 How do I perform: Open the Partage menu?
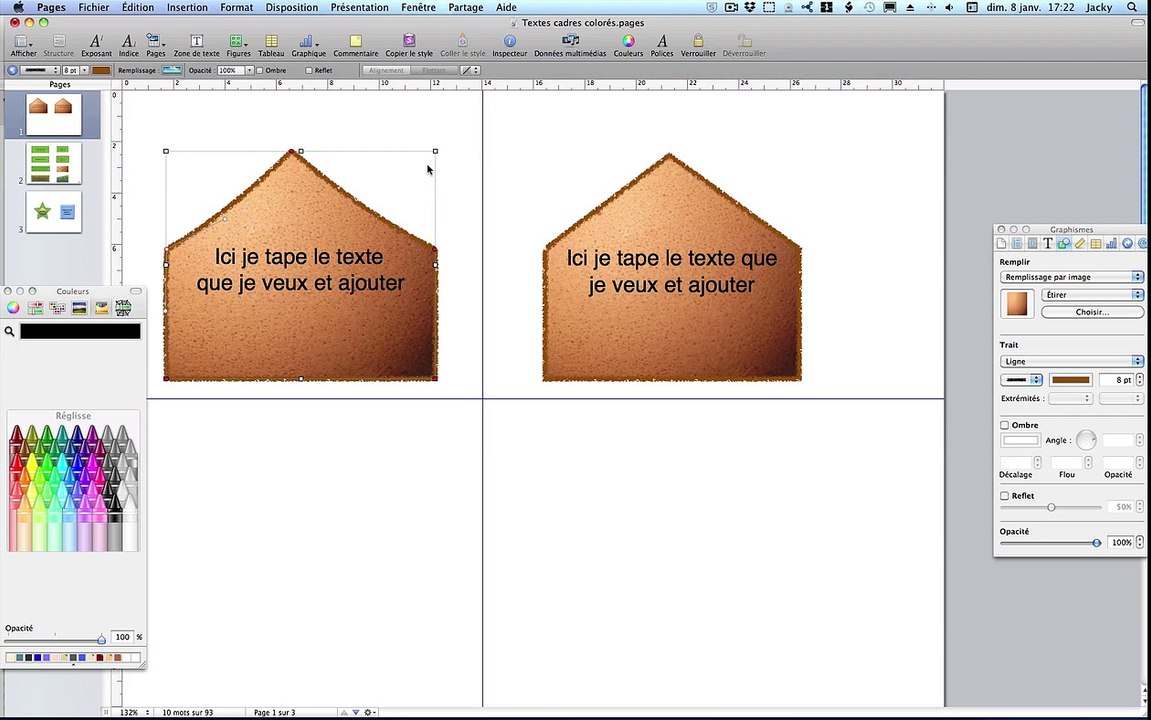[x=465, y=7]
